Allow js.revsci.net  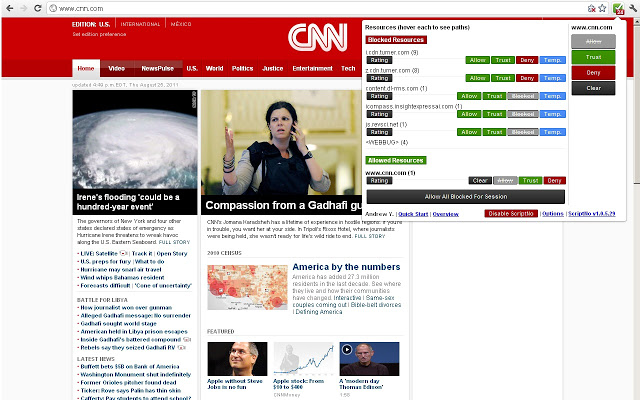(x=469, y=132)
